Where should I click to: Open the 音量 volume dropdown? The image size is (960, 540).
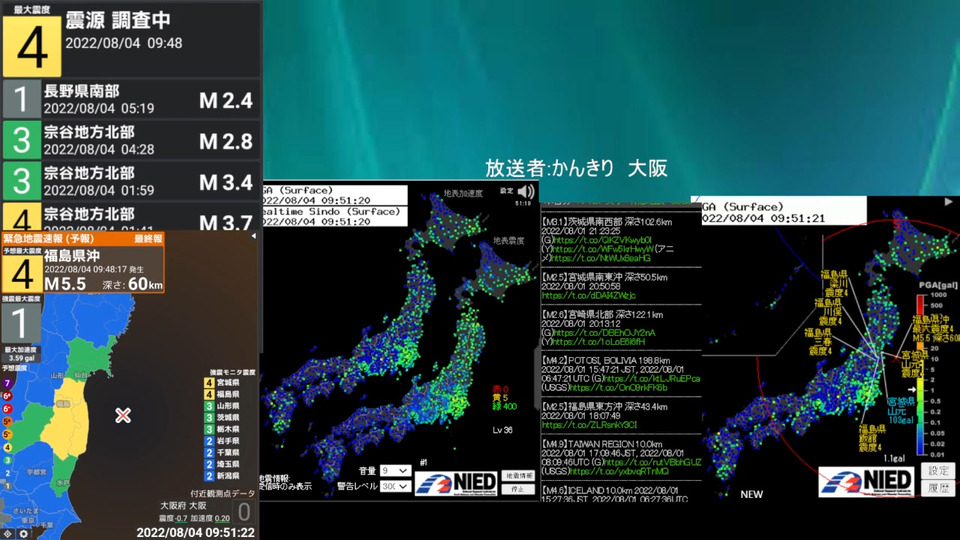[395, 470]
